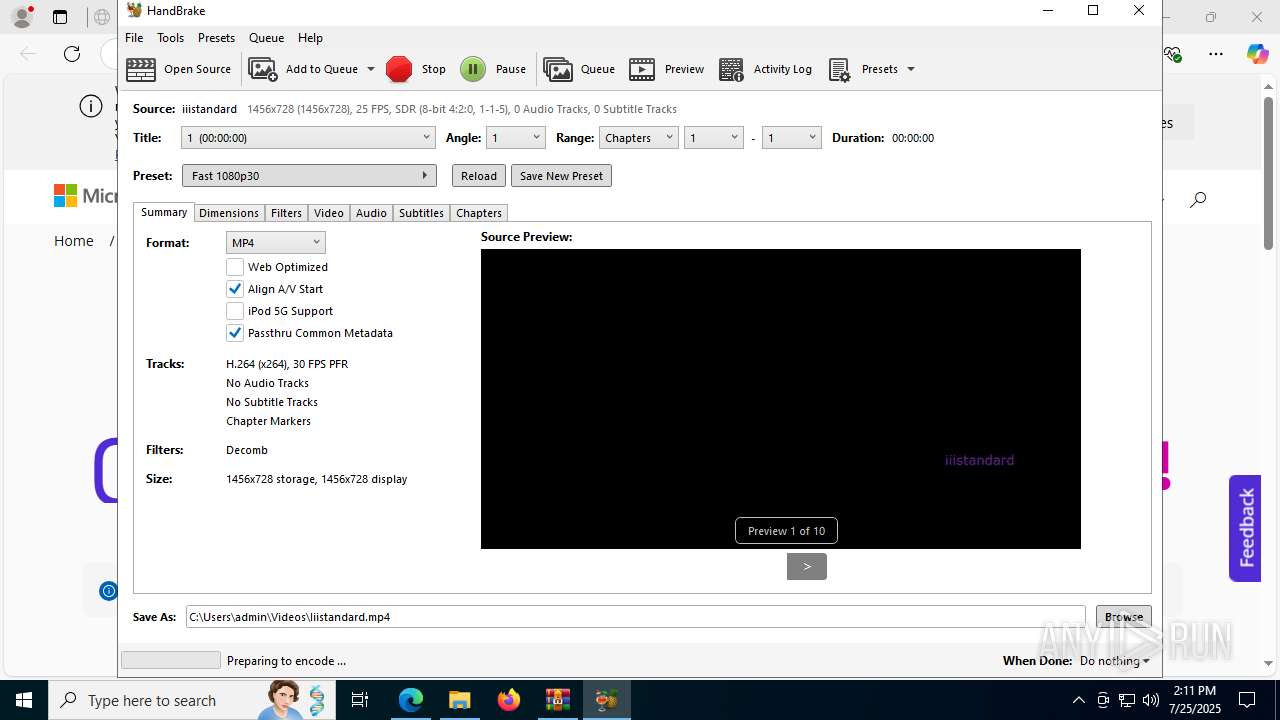Open the Angle dropdown
This screenshot has width=1280, height=720.
coord(515,138)
